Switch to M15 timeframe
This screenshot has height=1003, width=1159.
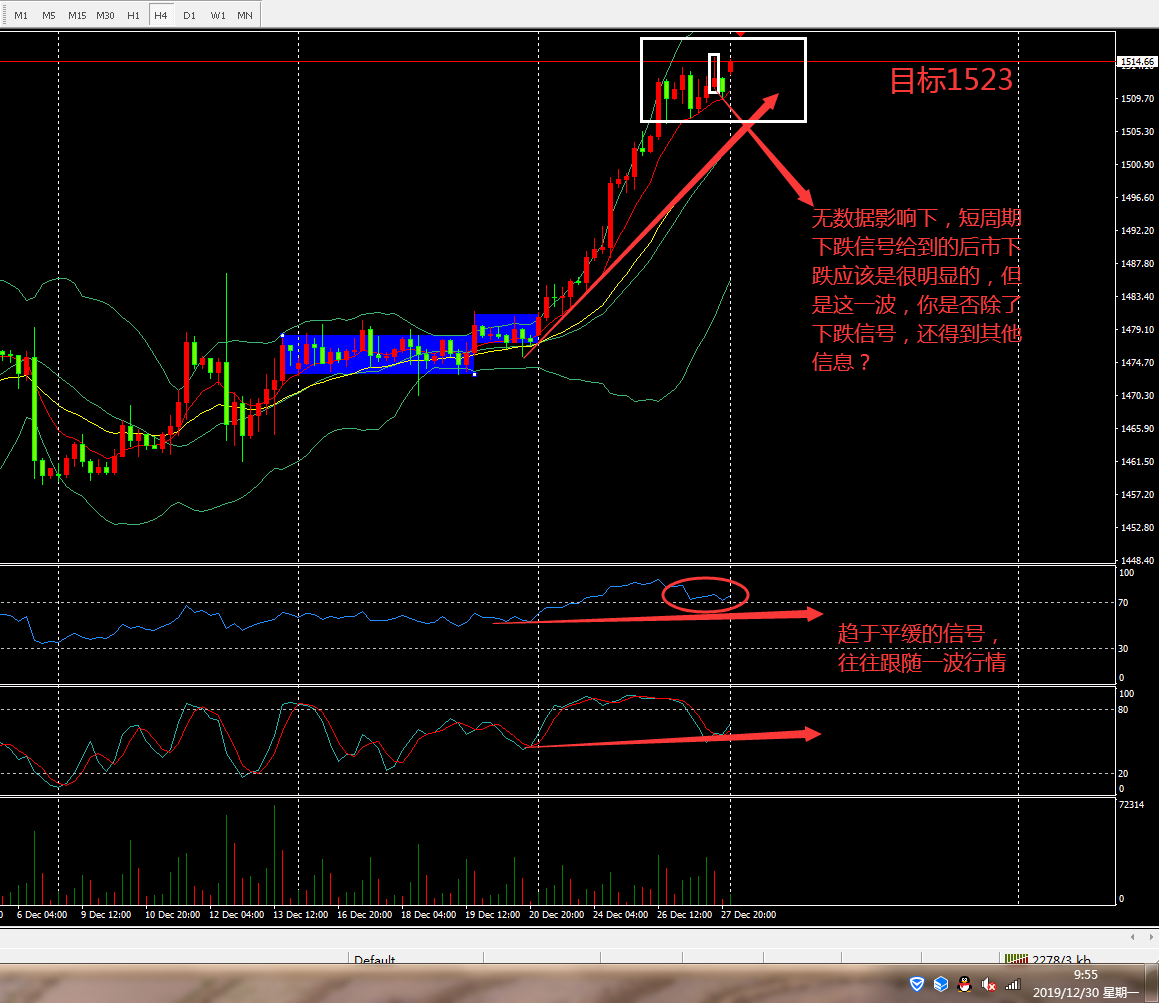pyautogui.click(x=76, y=16)
